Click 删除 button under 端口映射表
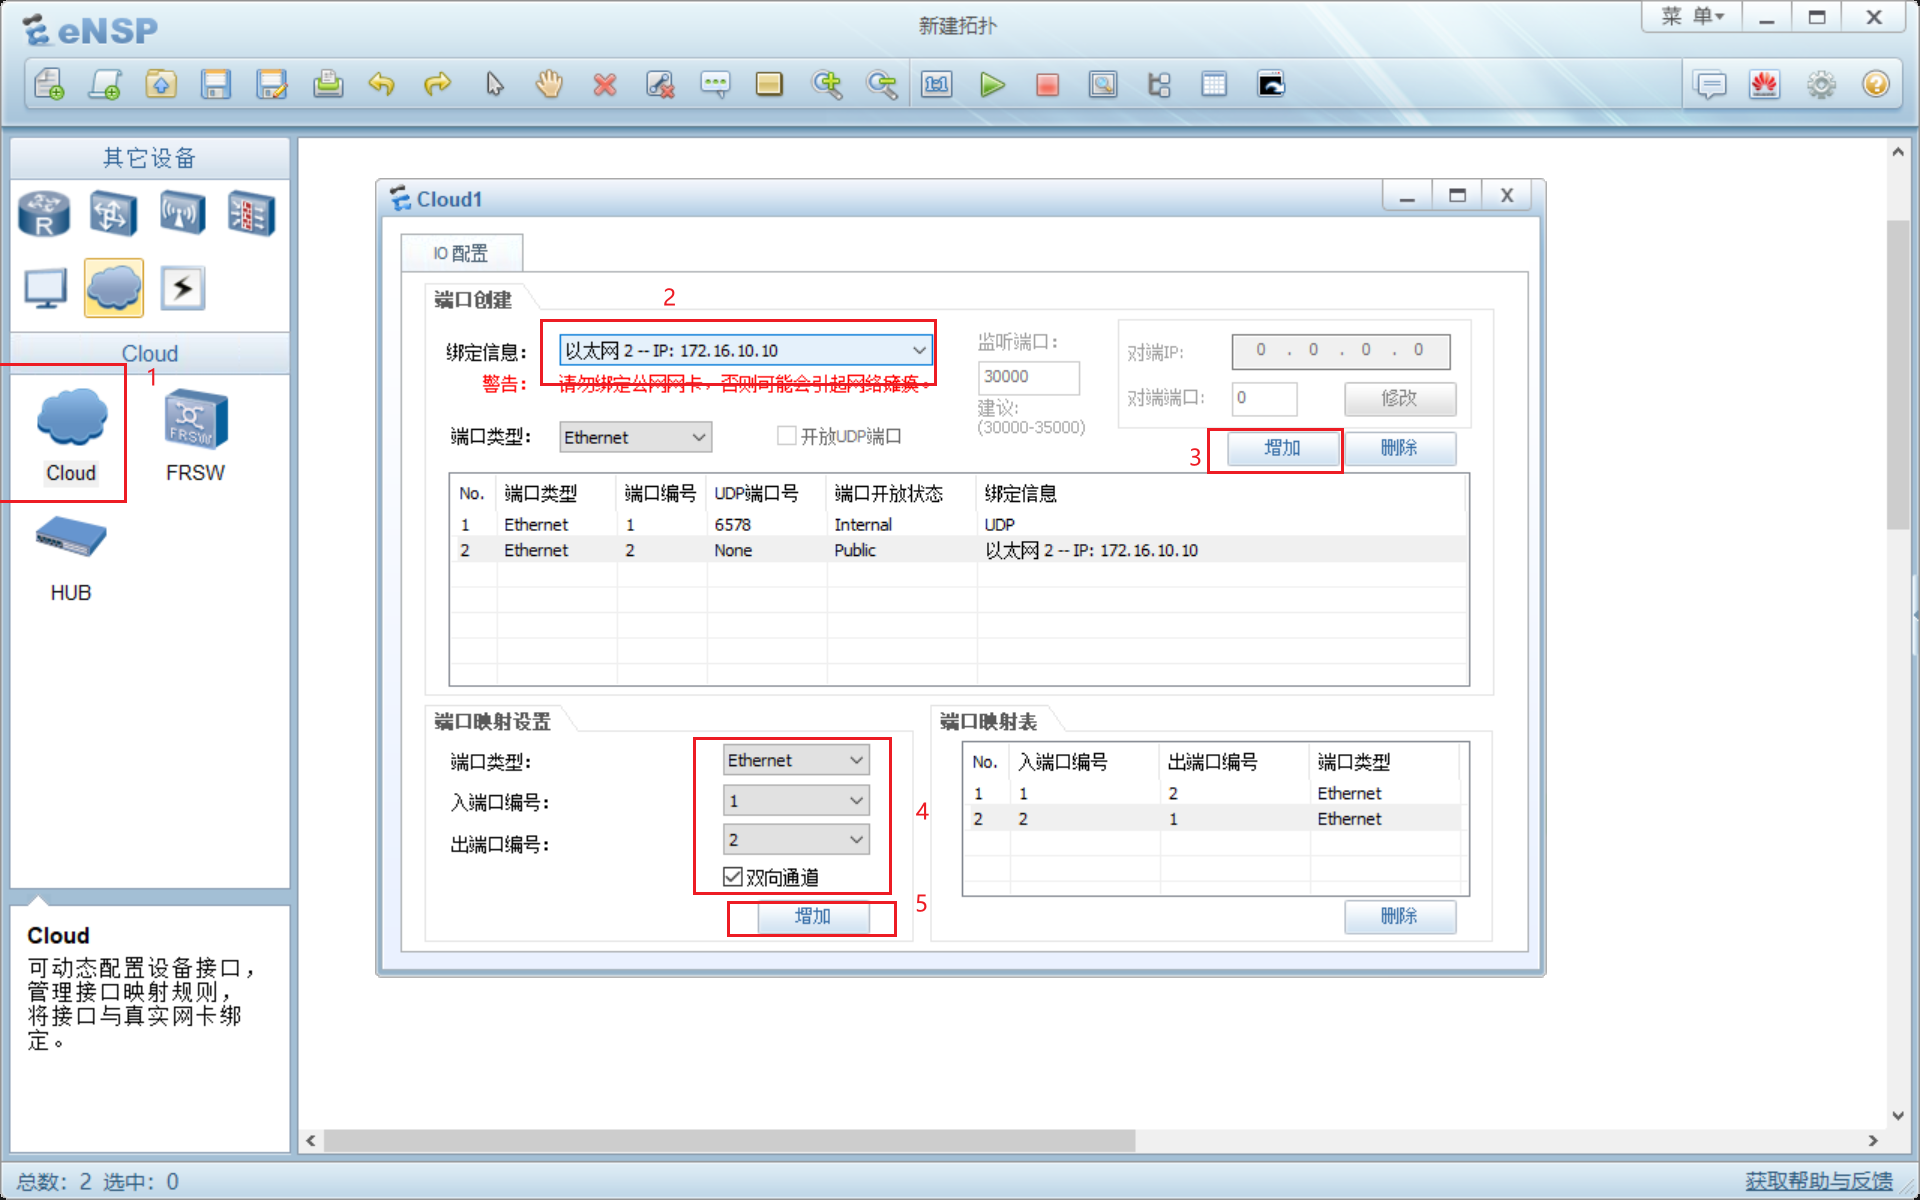This screenshot has height=1200, width=1920. tap(1398, 916)
